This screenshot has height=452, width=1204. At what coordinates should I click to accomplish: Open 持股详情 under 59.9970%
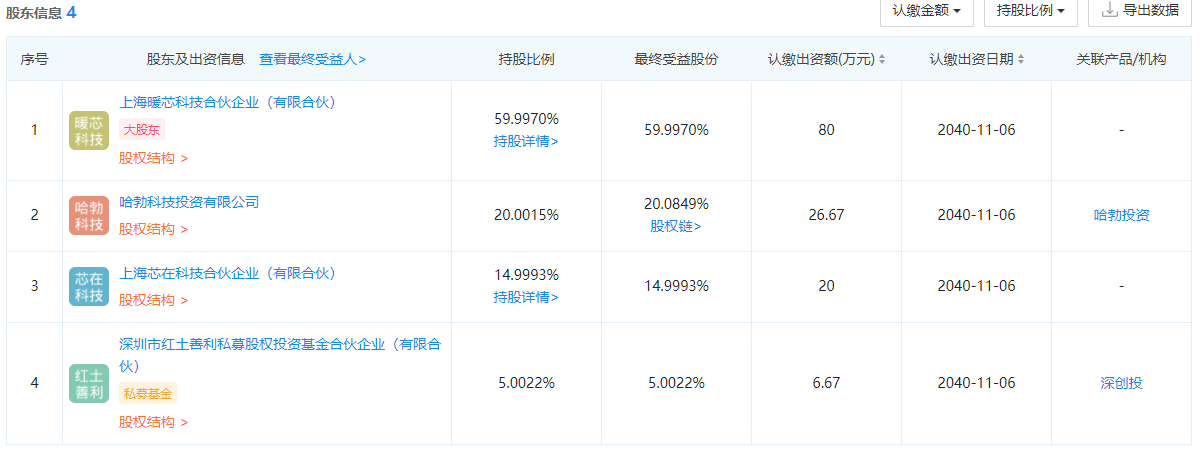pos(526,141)
